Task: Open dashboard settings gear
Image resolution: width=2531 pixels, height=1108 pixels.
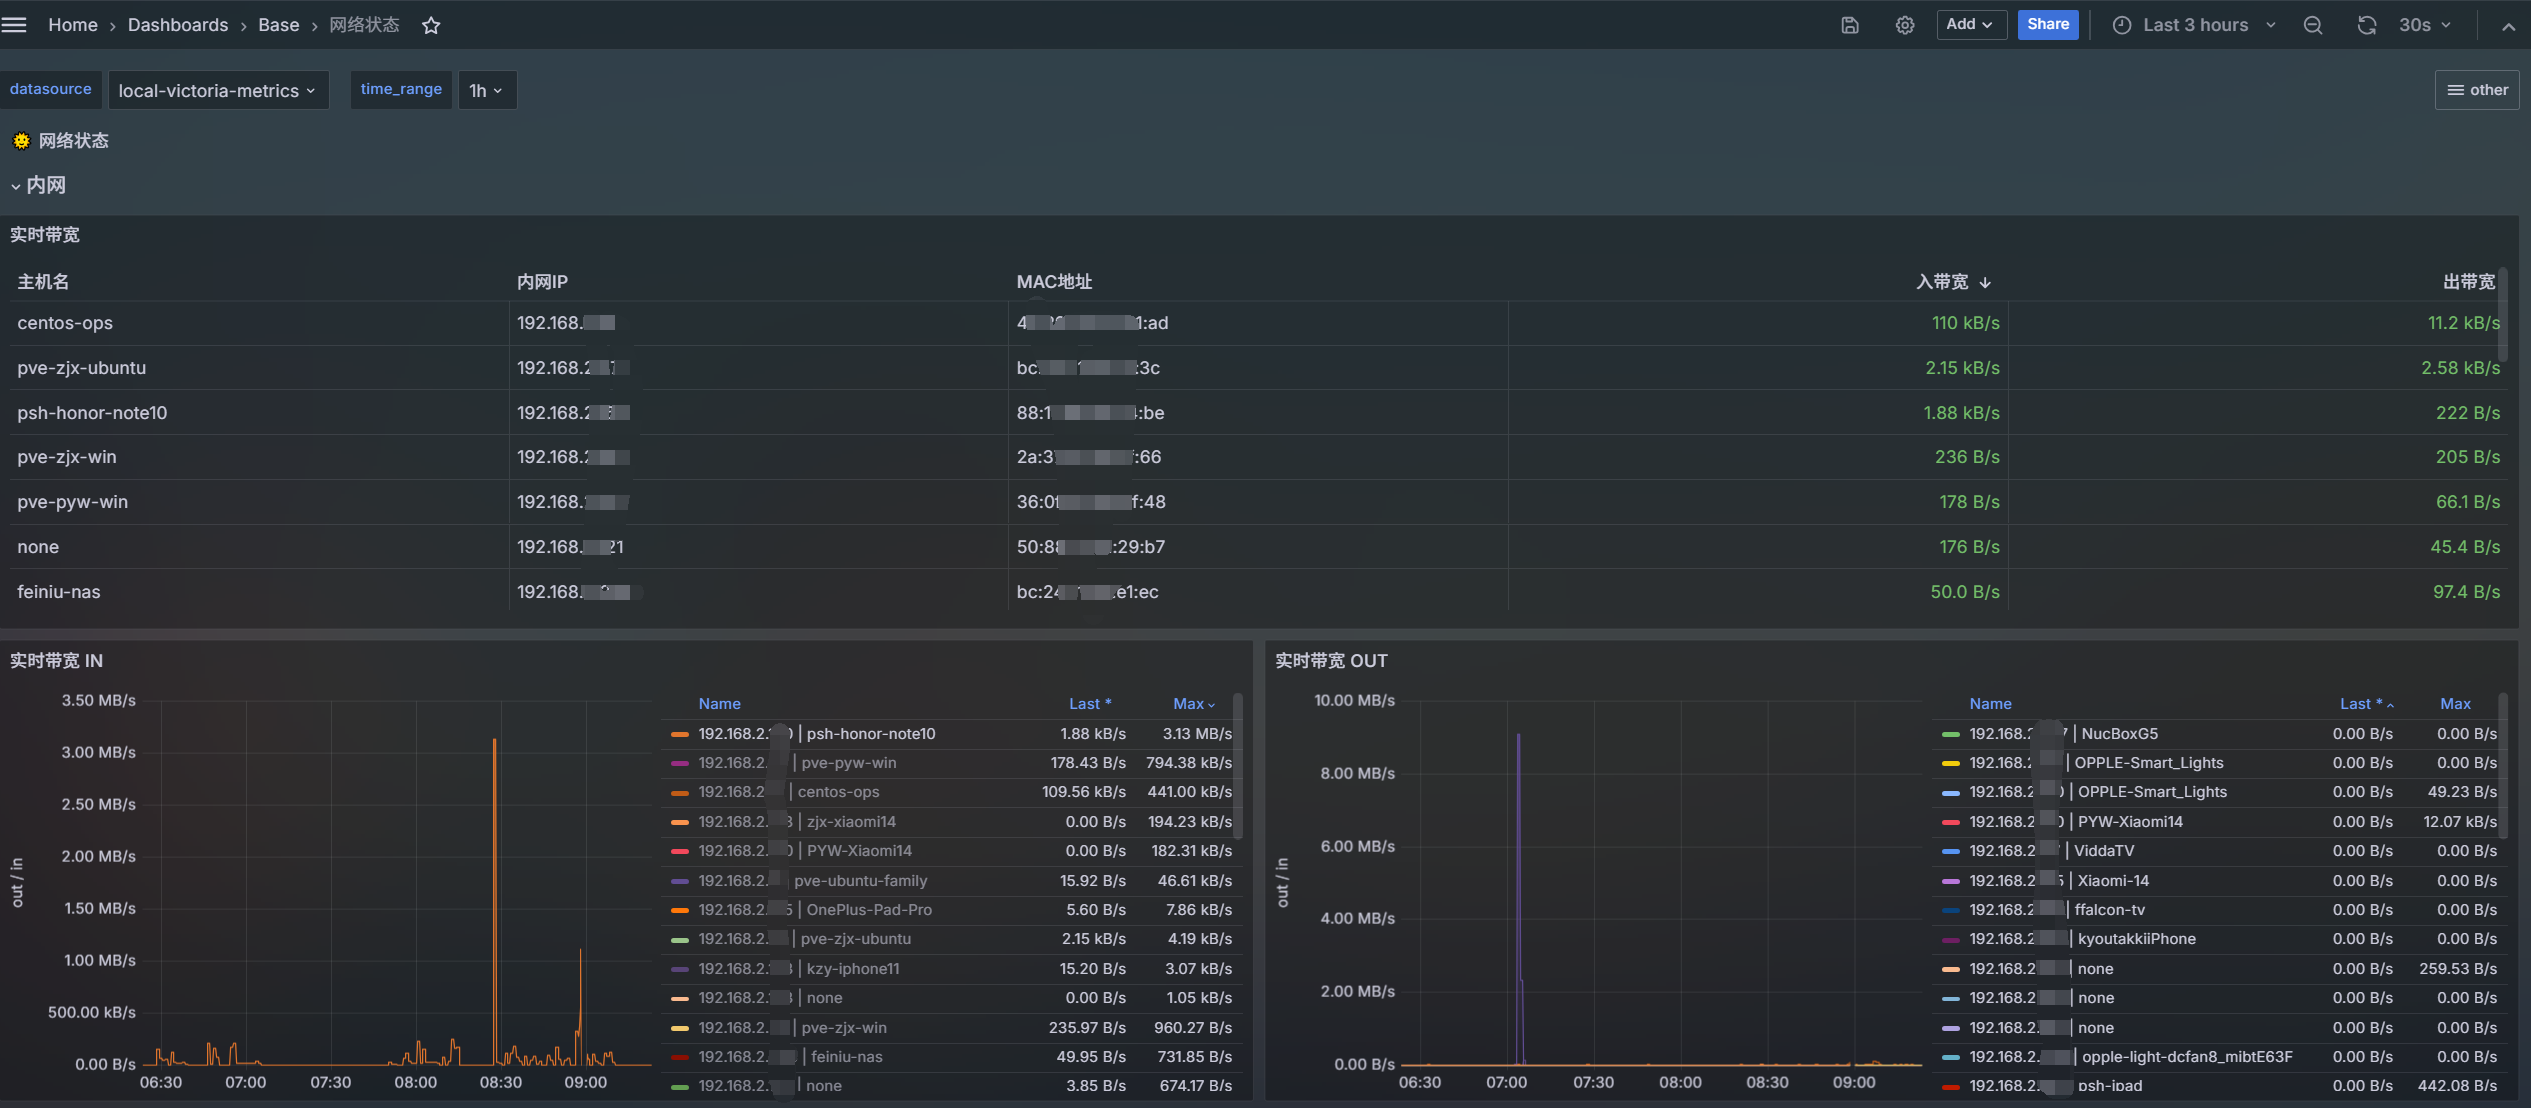Action: (x=1905, y=26)
